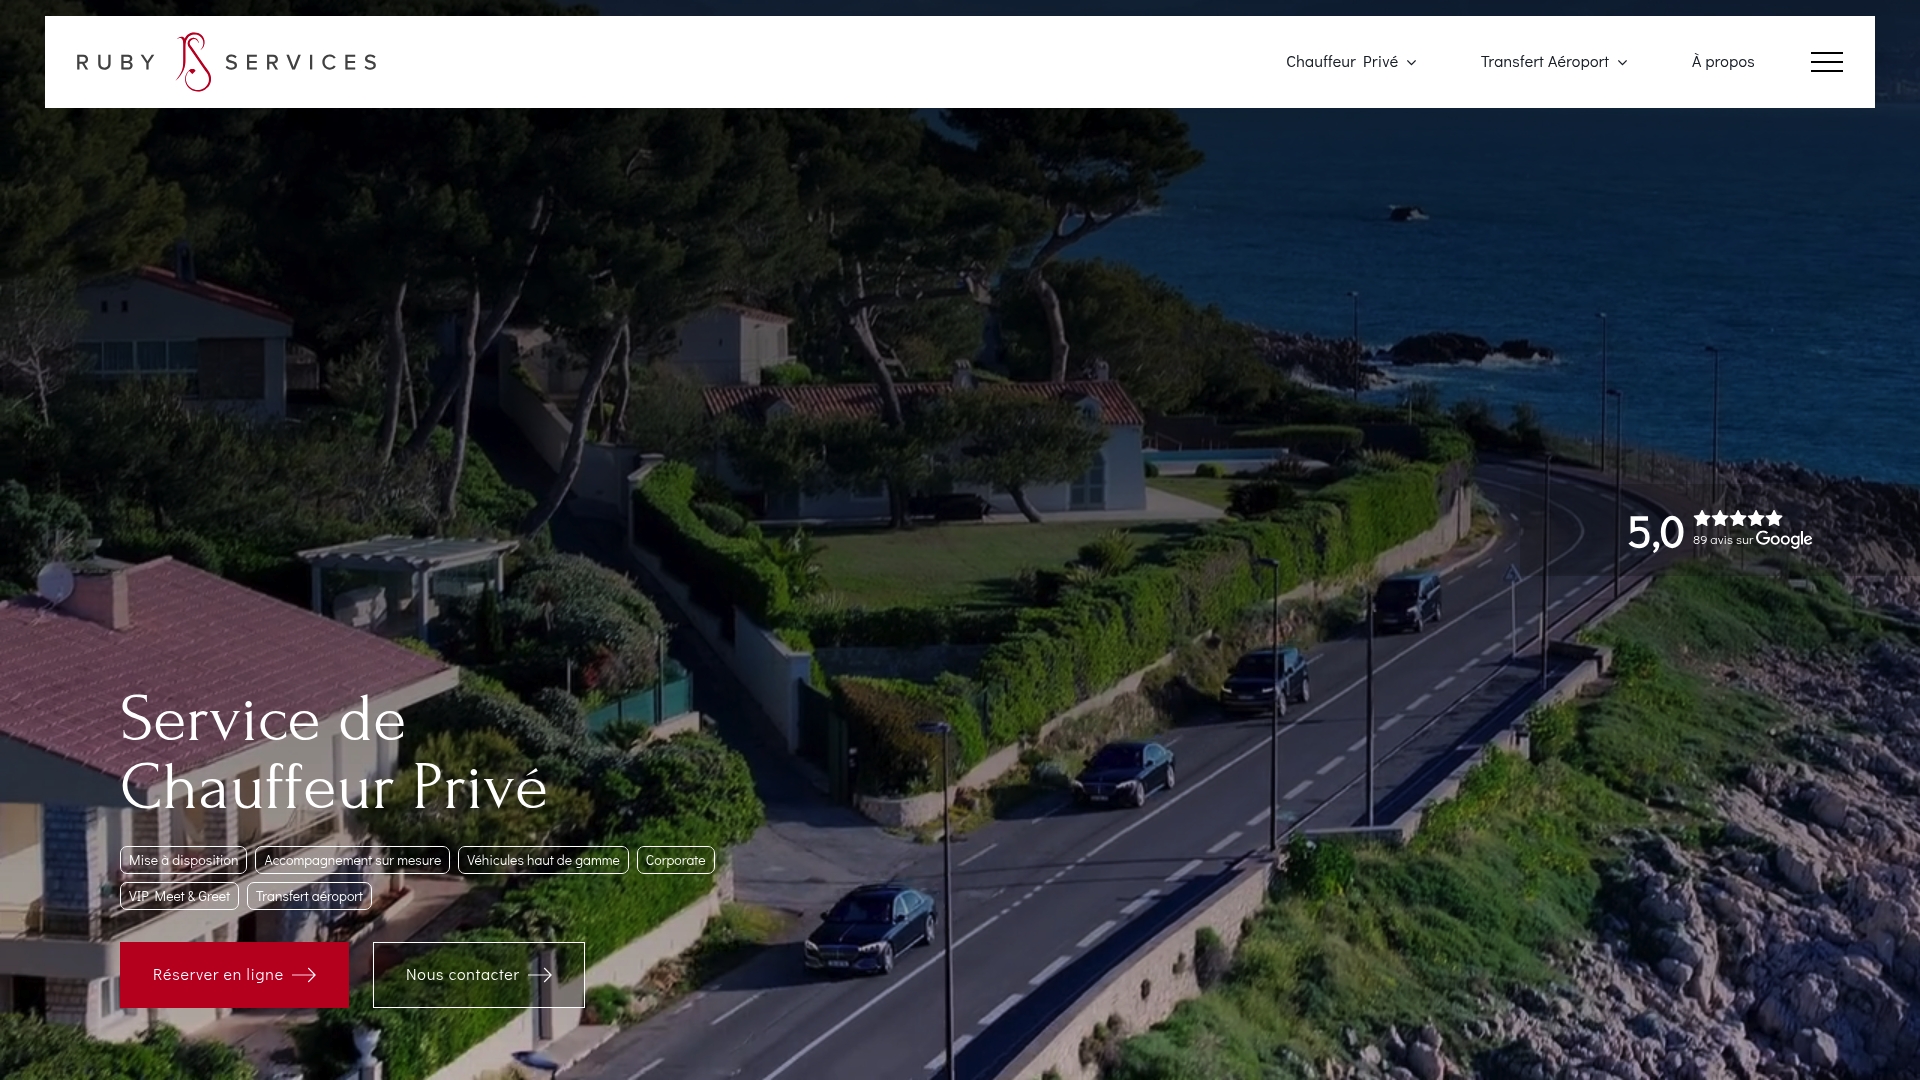
Task: Open the Chauffeur Privé menu item
Action: coord(1342,62)
